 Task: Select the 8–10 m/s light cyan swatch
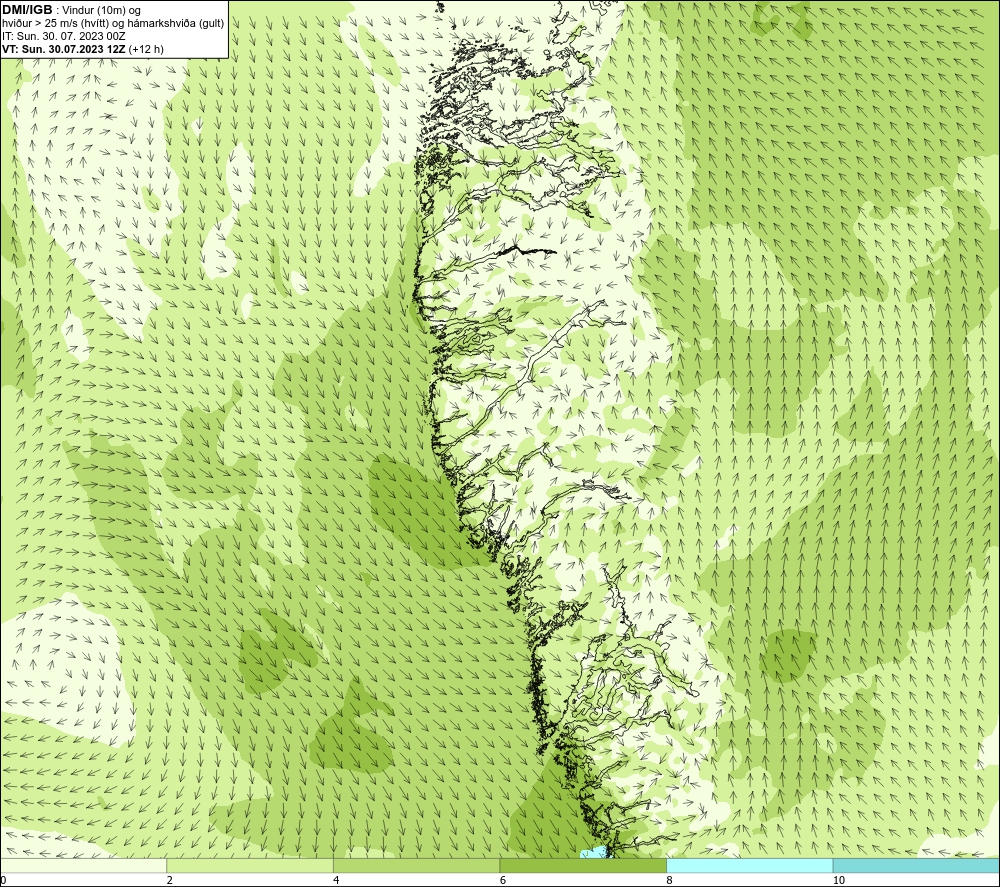point(749,865)
